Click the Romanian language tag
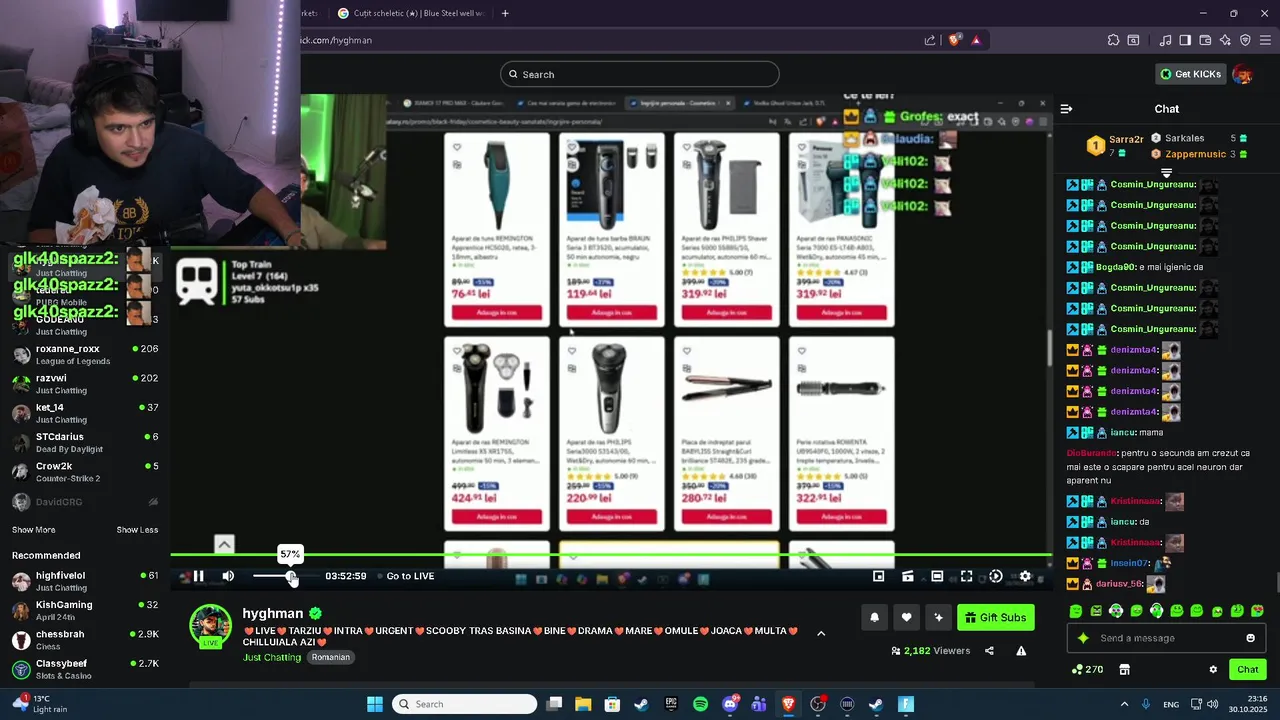This screenshot has height=720, width=1280. (x=330, y=657)
